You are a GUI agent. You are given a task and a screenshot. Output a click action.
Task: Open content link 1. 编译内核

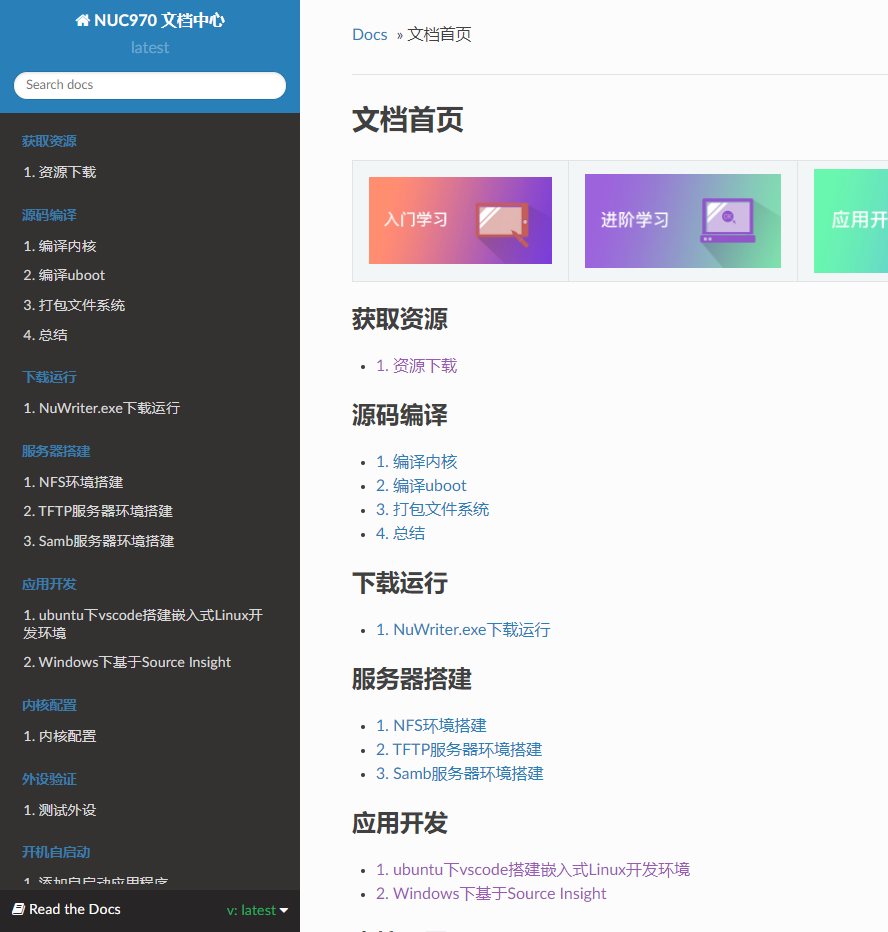pos(417,462)
